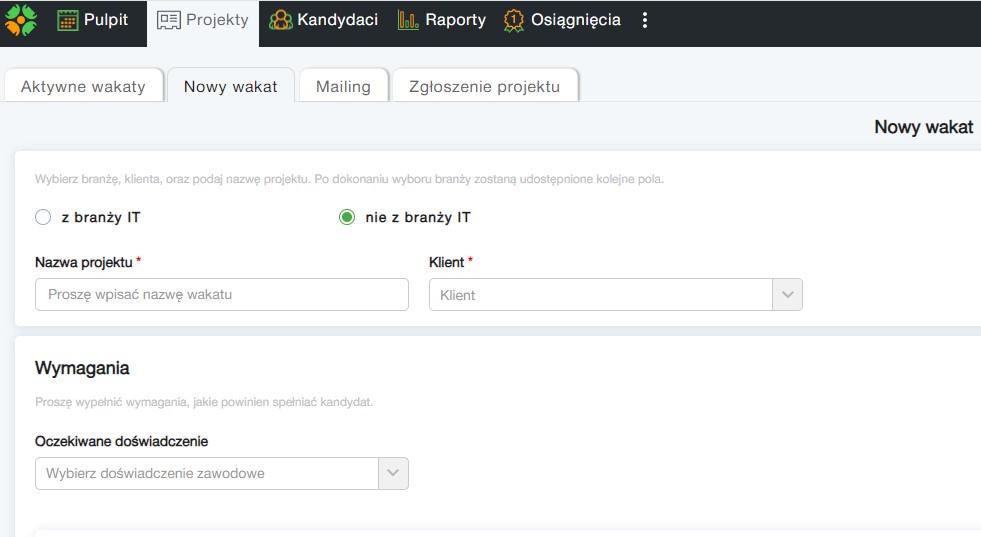Open the Mailing tab
The height and width of the screenshot is (537, 981).
pyautogui.click(x=343, y=86)
